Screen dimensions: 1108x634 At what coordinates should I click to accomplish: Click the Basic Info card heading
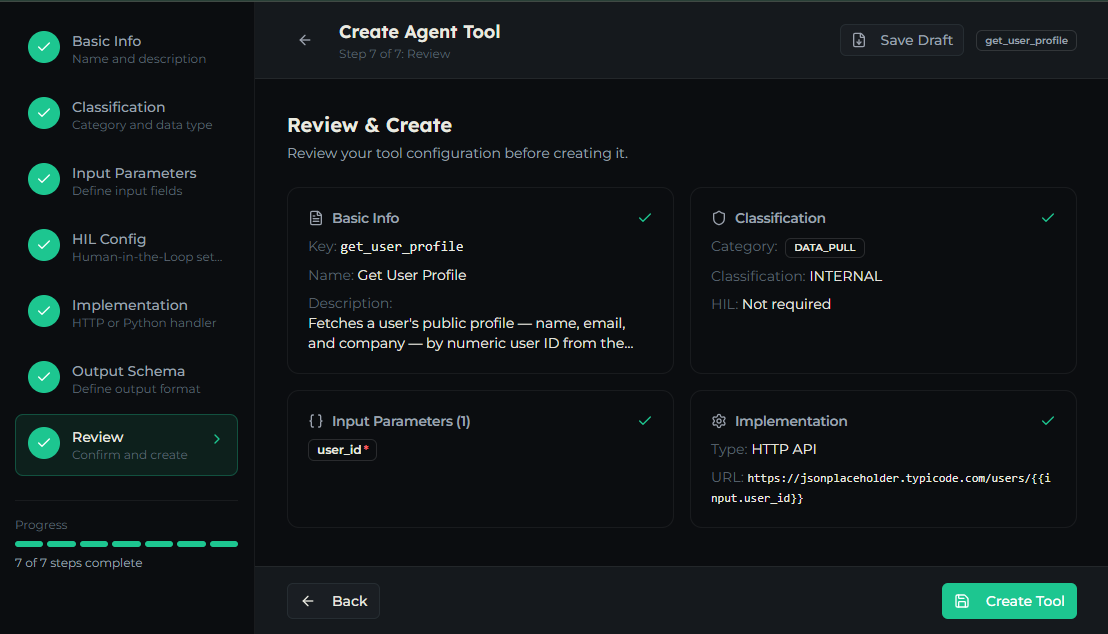(365, 218)
